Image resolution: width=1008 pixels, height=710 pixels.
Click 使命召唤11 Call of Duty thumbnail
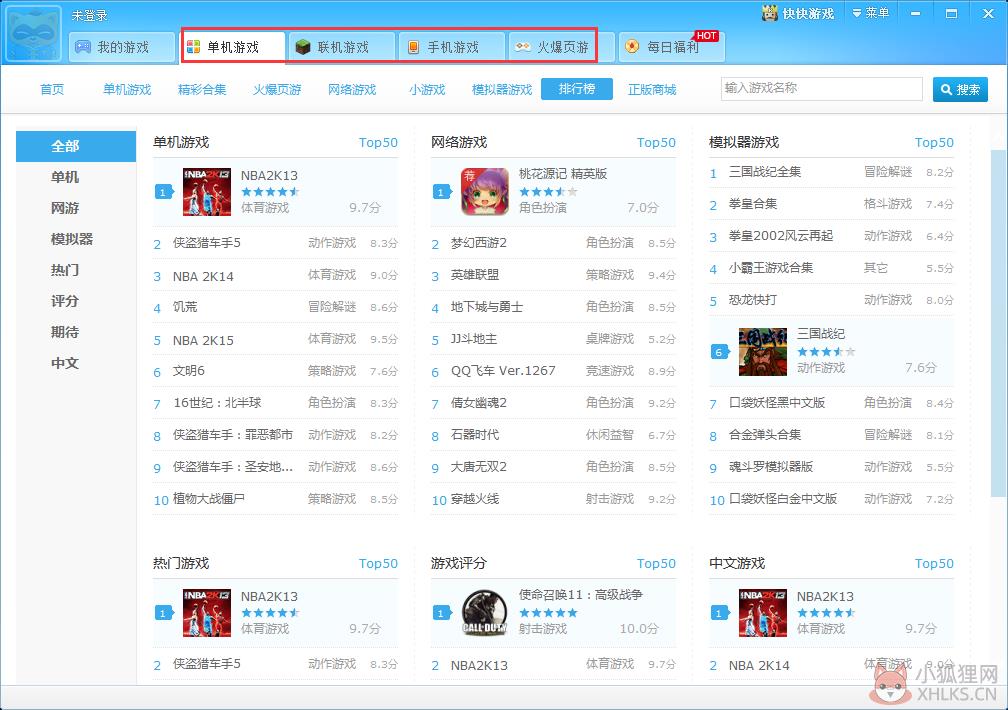click(x=485, y=613)
